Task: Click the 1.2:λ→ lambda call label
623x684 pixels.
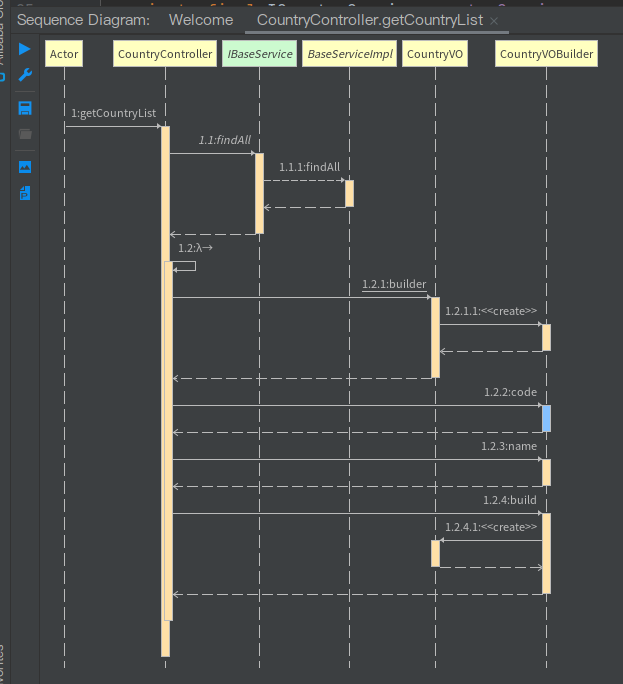Action: point(195,248)
